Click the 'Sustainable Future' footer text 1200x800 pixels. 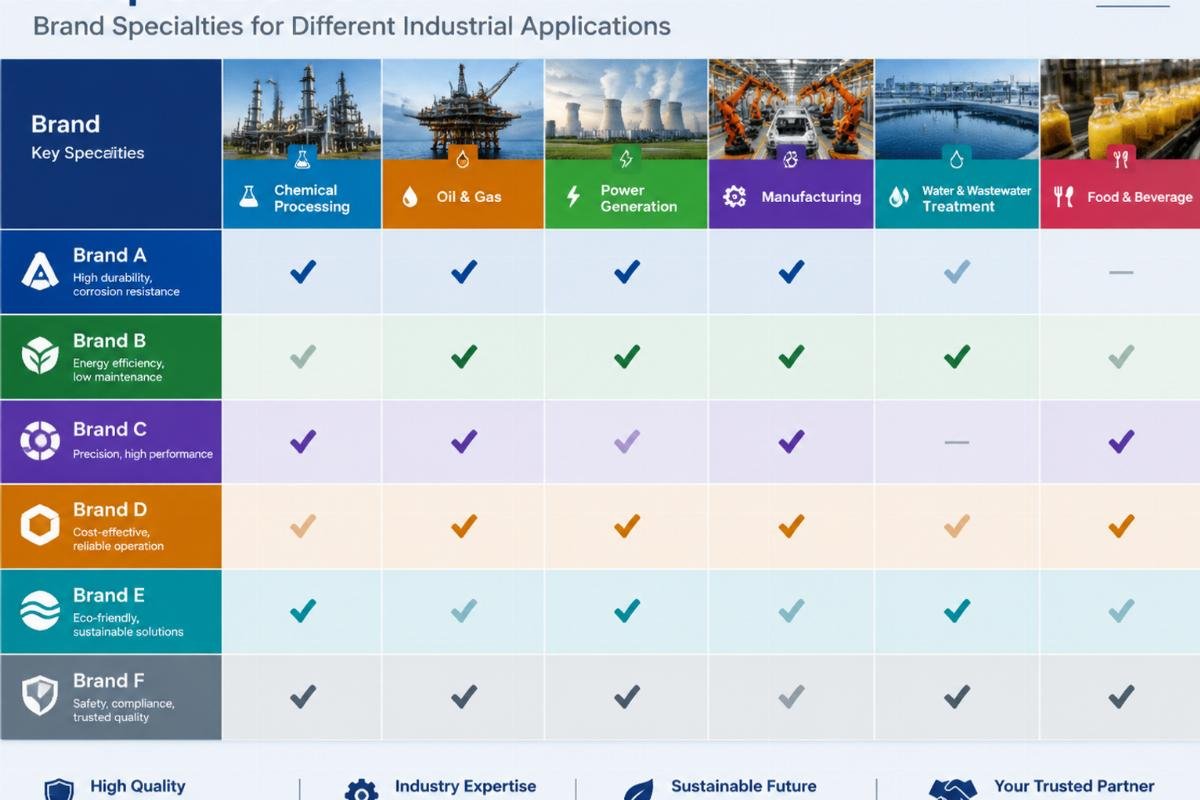(x=744, y=786)
